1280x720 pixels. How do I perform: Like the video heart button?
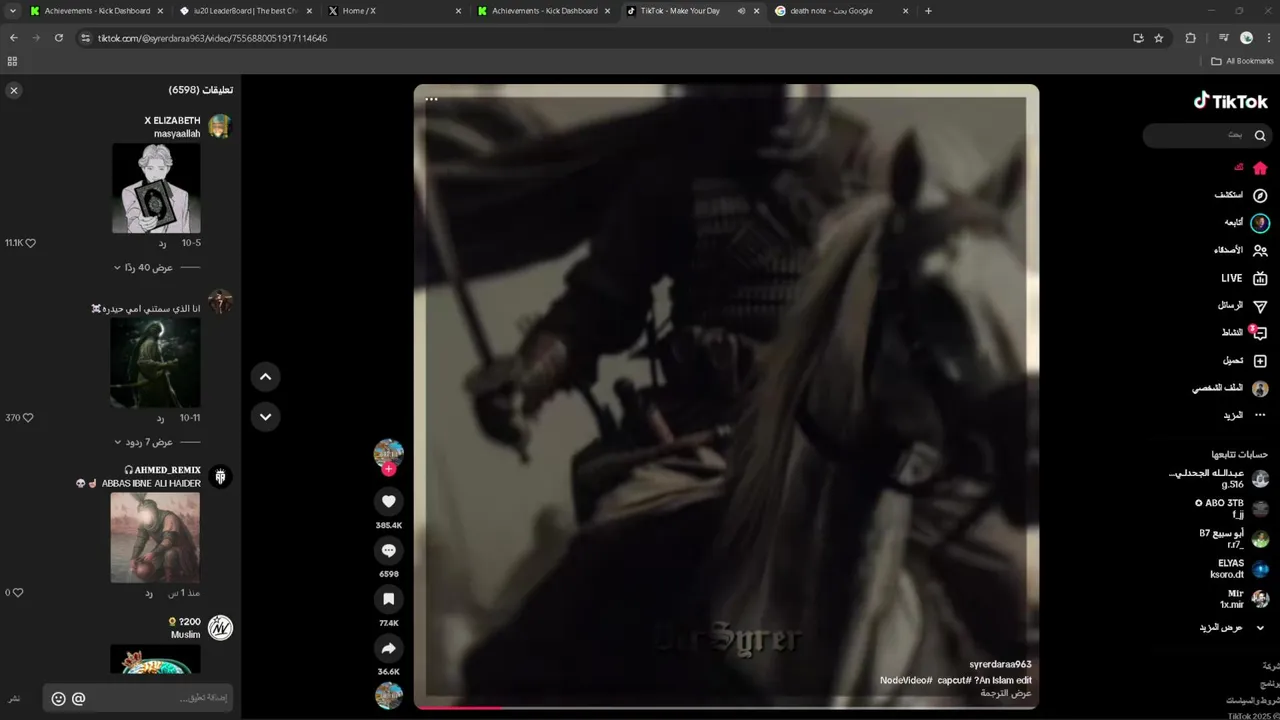tap(389, 501)
